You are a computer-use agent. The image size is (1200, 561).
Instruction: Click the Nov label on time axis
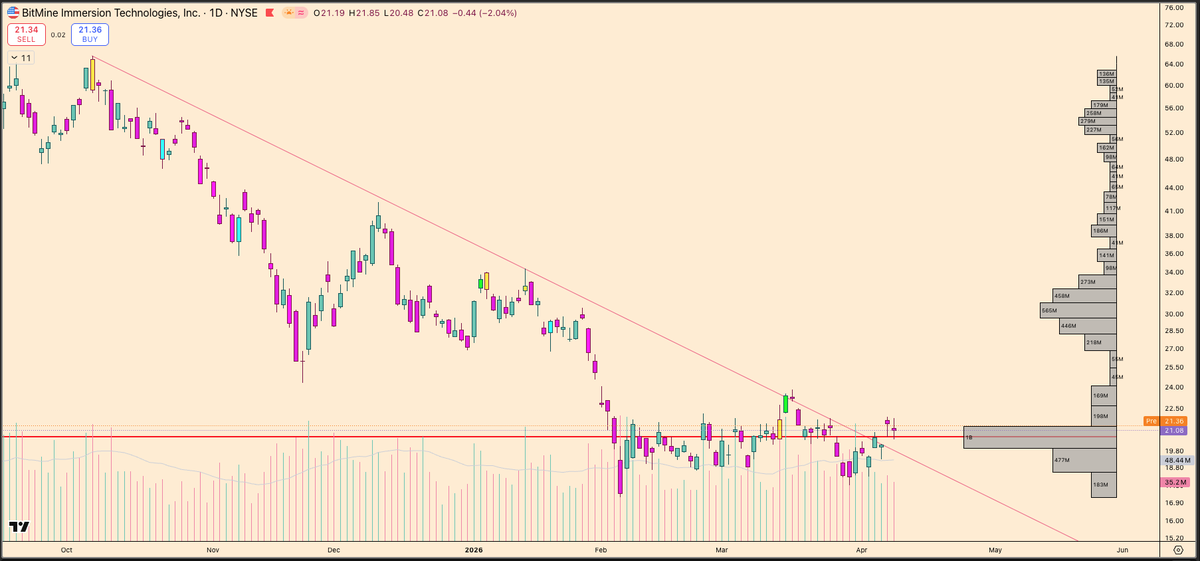tap(212, 549)
